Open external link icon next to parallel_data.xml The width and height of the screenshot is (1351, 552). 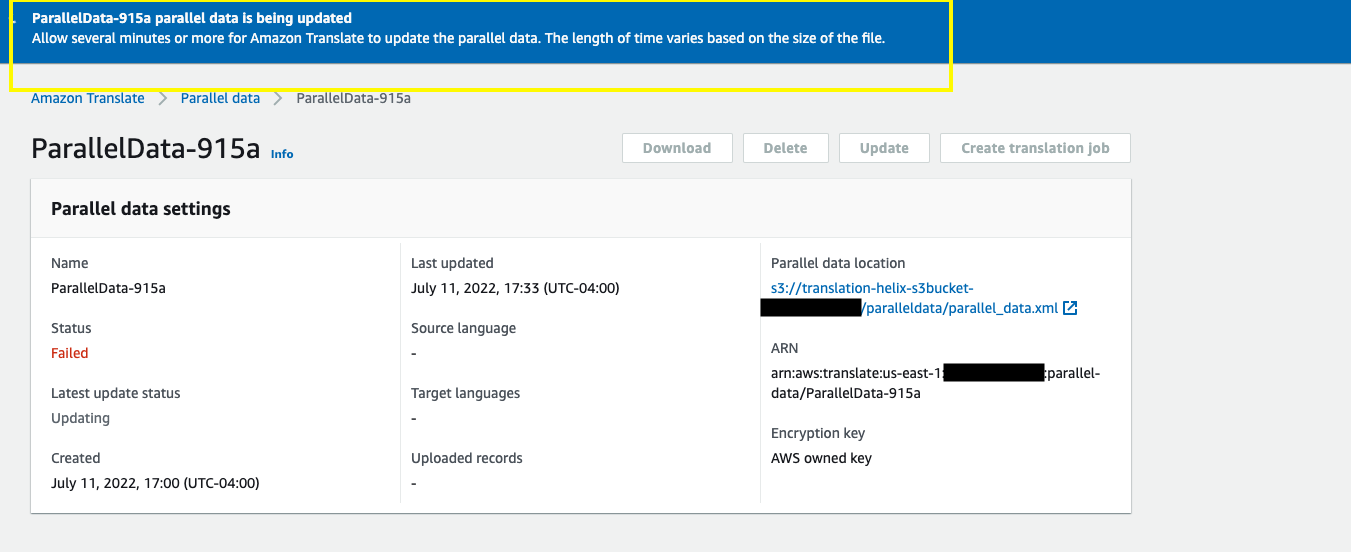[1070, 308]
